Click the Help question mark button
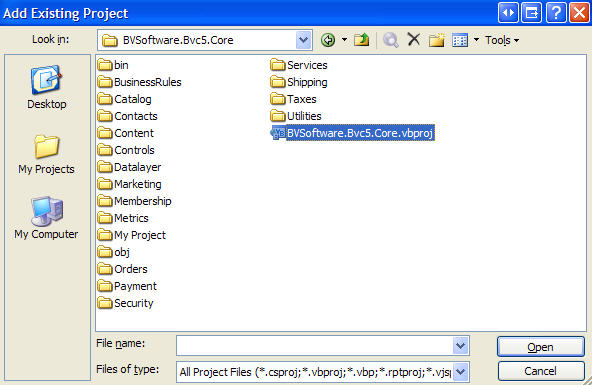This screenshot has width=592, height=385. [556, 12]
